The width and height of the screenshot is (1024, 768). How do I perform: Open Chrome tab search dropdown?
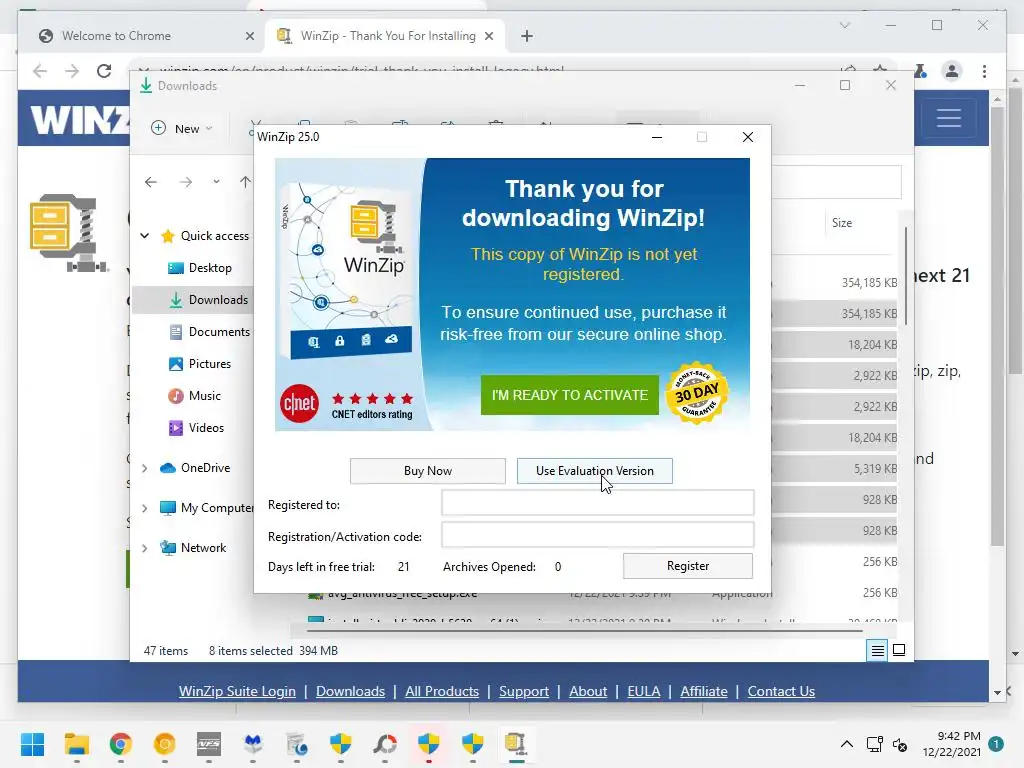coord(844,25)
